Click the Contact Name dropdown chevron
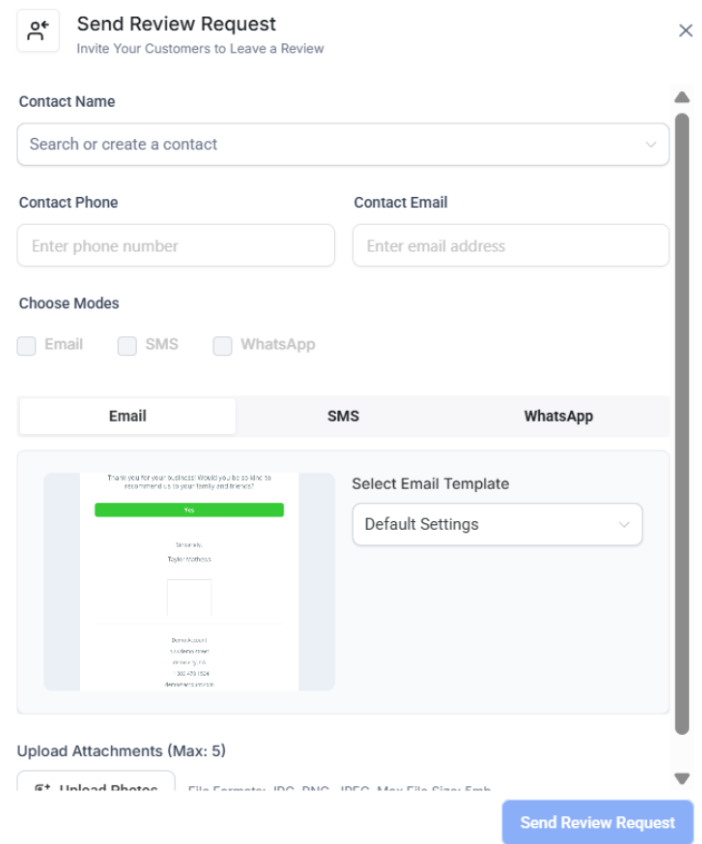Viewport: 702px width, 844px height. 651,145
